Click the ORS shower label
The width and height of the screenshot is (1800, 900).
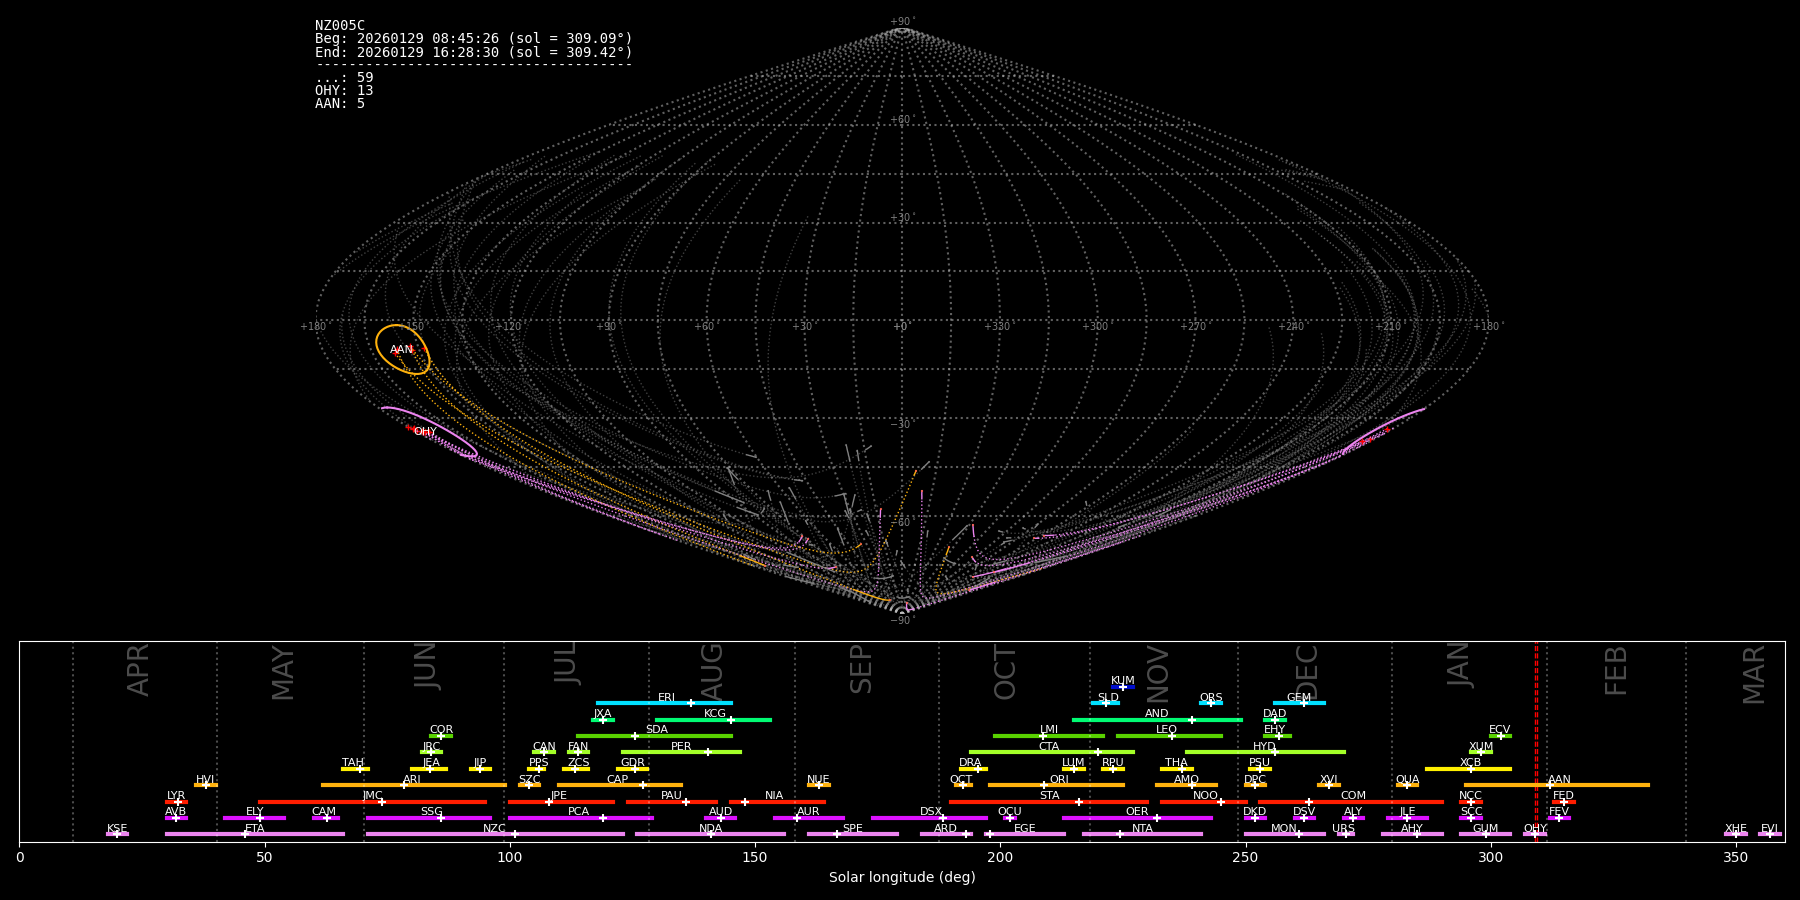click(1211, 698)
